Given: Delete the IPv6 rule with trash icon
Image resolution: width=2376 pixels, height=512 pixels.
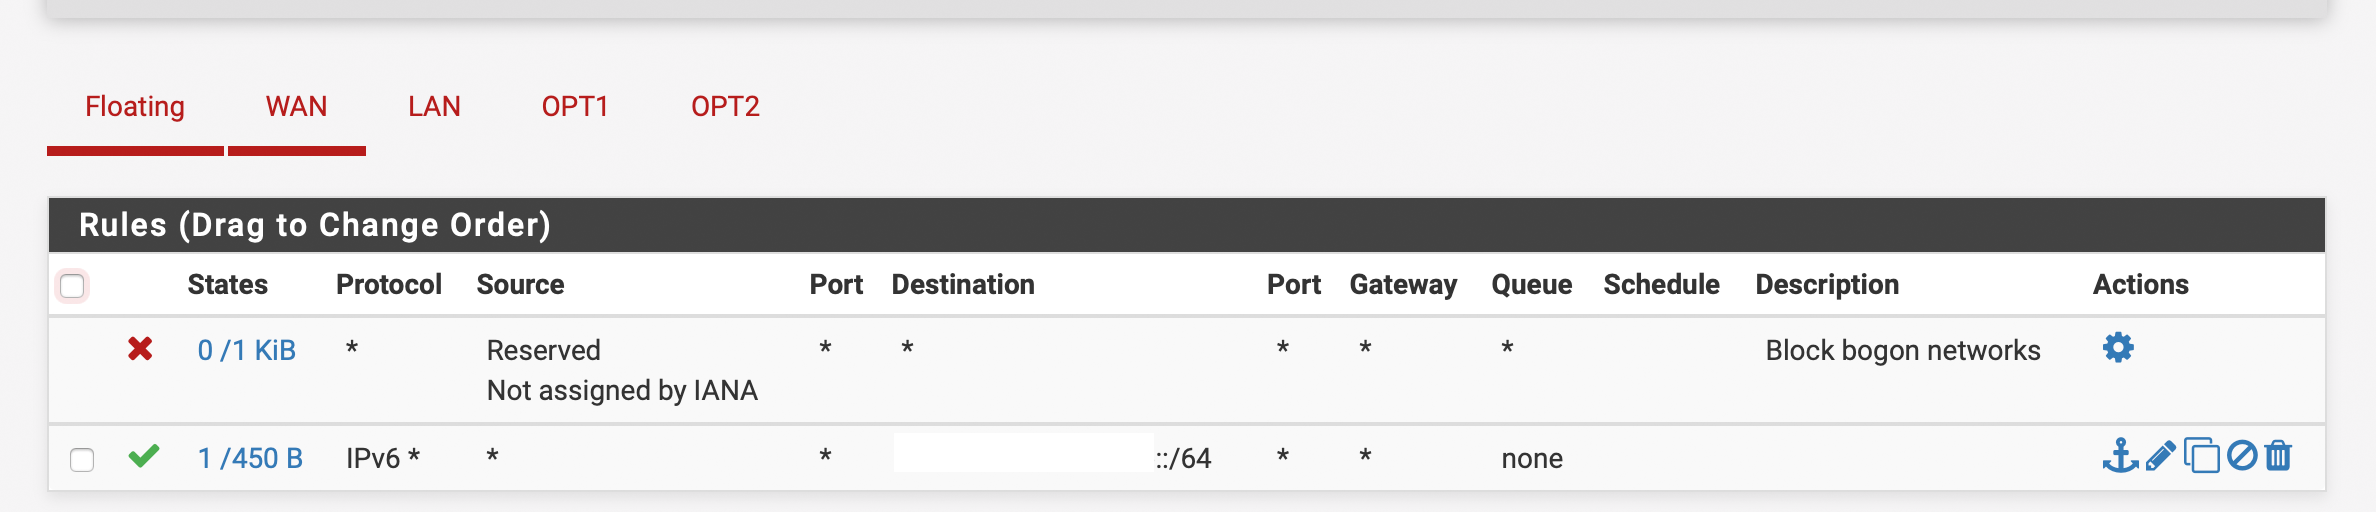Looking at the screenshot, I should pyautogui.click(x=2279, y=456).
